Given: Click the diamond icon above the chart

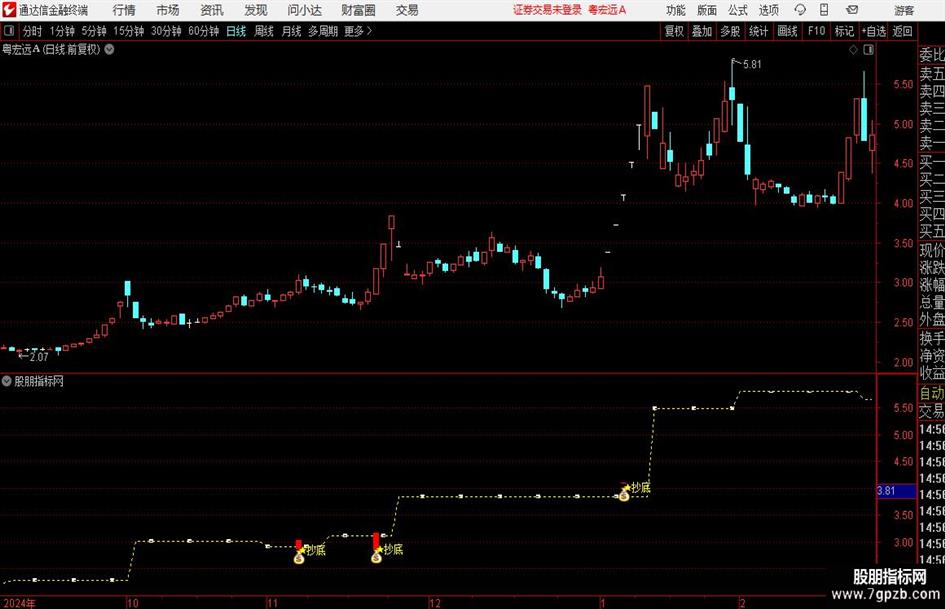Looking at the screenshot, I should pos(853,50).
